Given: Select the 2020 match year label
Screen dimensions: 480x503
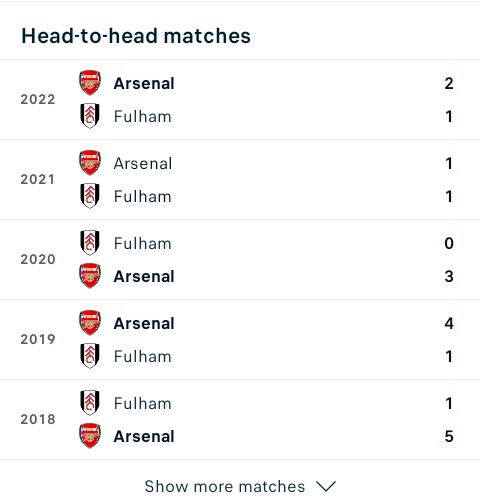Looking at the screenshot, I should [38, 259].
